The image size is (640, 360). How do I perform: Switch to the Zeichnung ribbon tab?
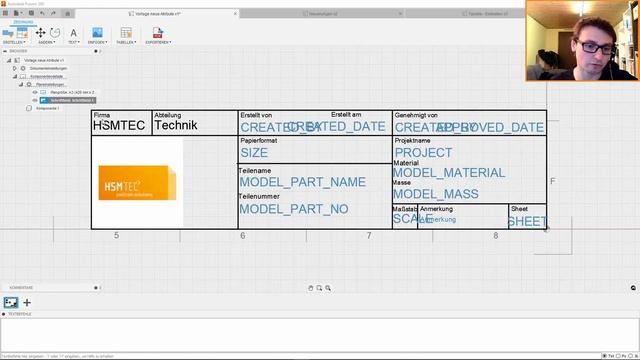coord(23,22)
